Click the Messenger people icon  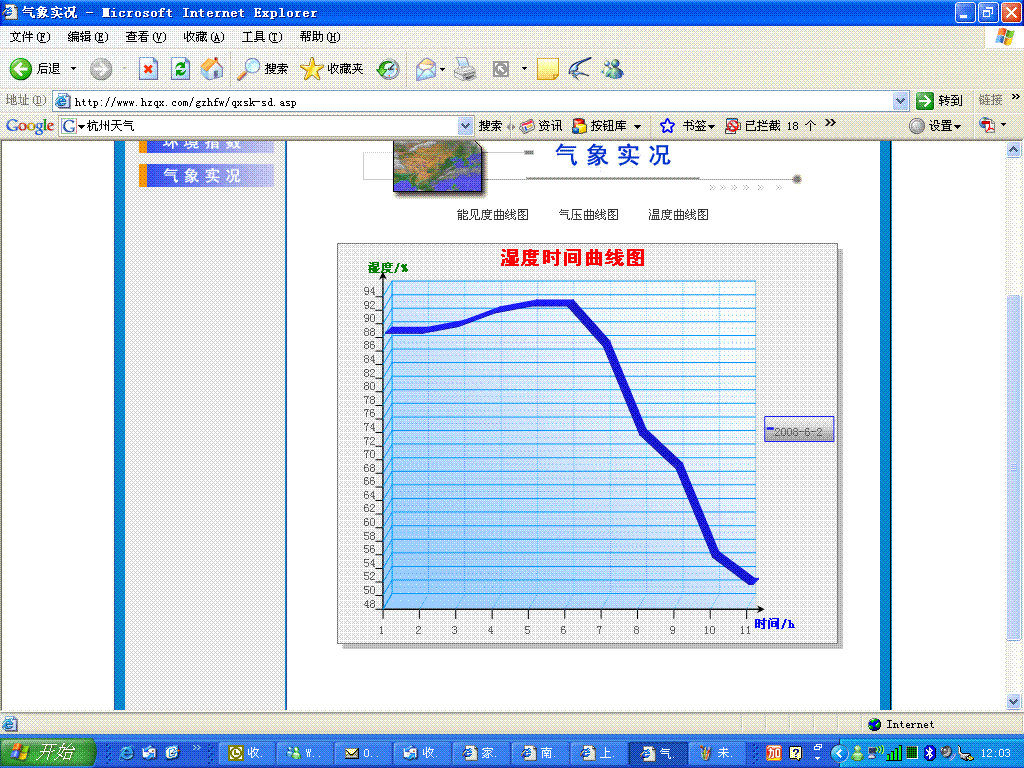tap(612, 69)
